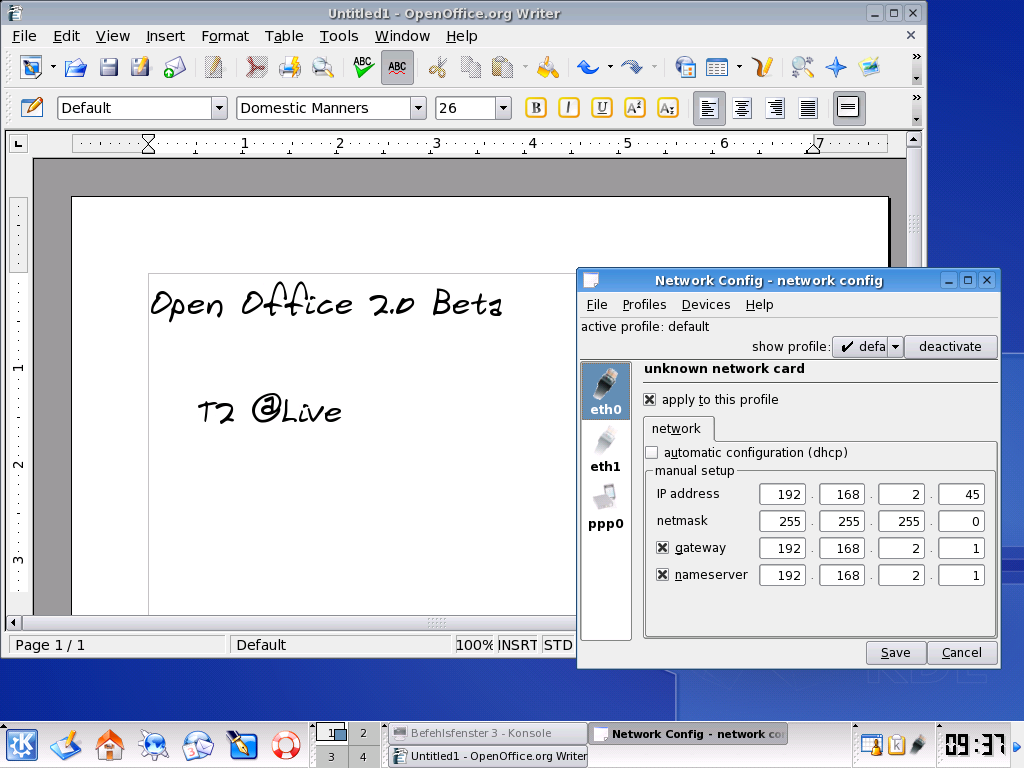The image size is (1024, 768).
Task: Align text right in Writer
Action: [x=775, y=108]
